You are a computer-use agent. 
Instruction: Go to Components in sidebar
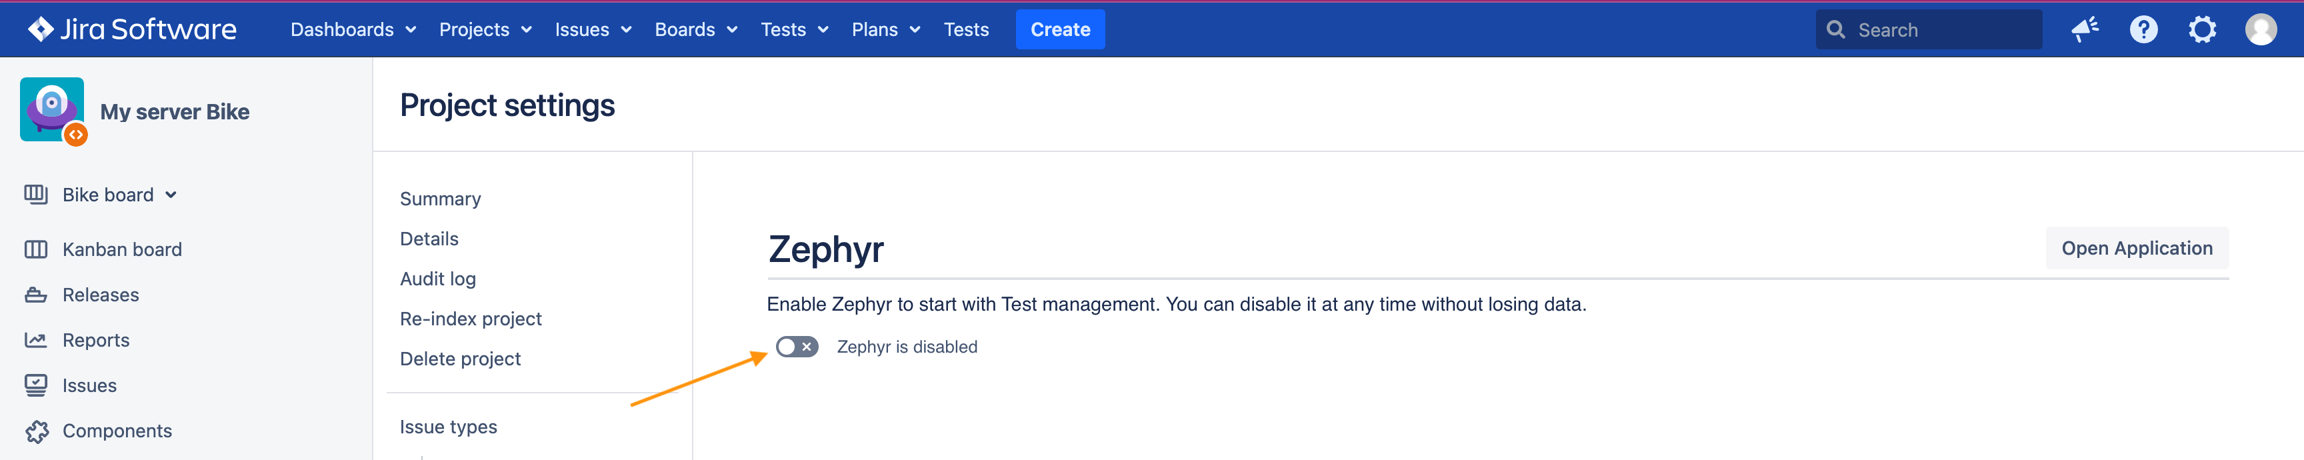[117, 431]
